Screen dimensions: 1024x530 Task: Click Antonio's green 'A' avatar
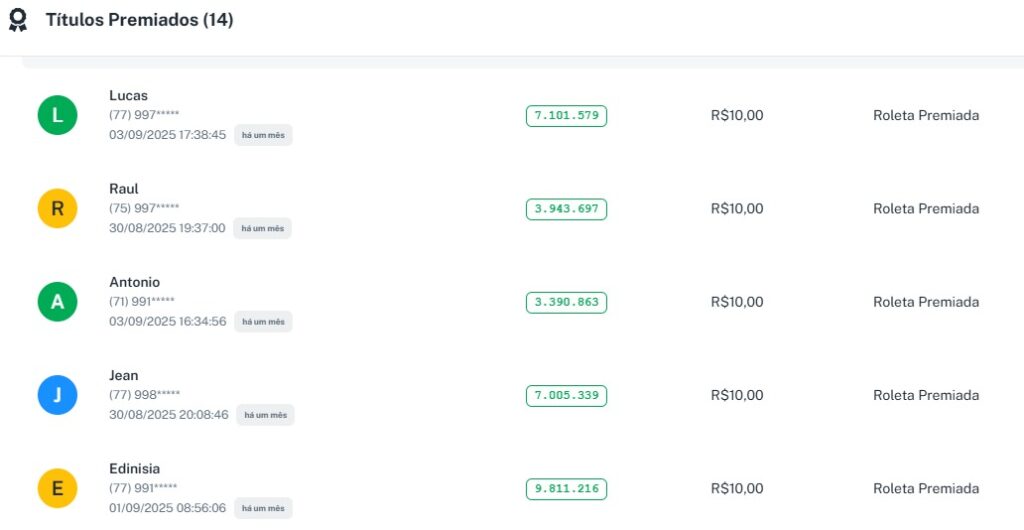pyautogui.click(x=57, y=302)
